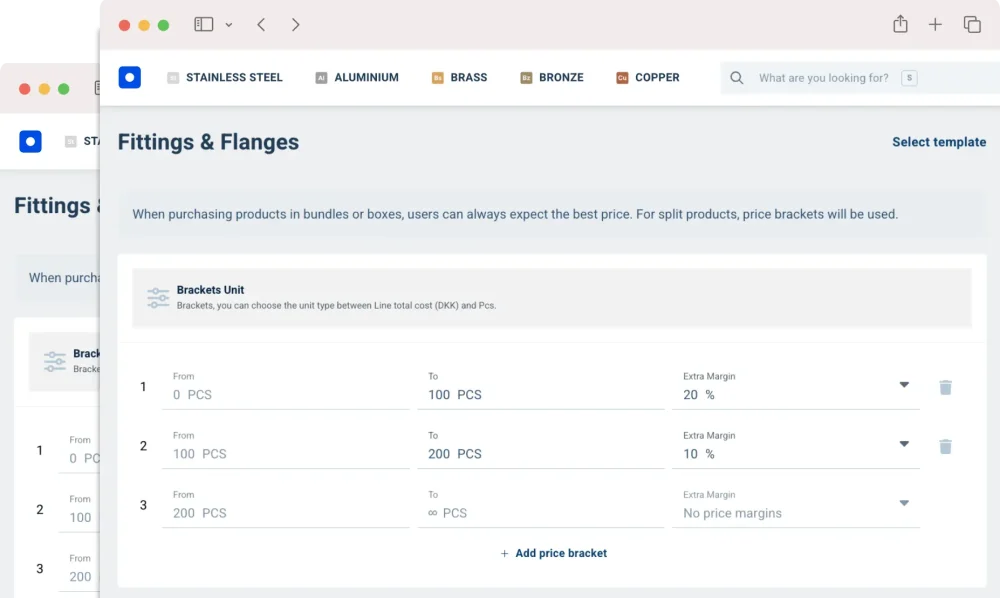The width and height of the screenshot is (1000, 598).
Task: Click the Add price bracket button
Action: click(x=553, y=553)
